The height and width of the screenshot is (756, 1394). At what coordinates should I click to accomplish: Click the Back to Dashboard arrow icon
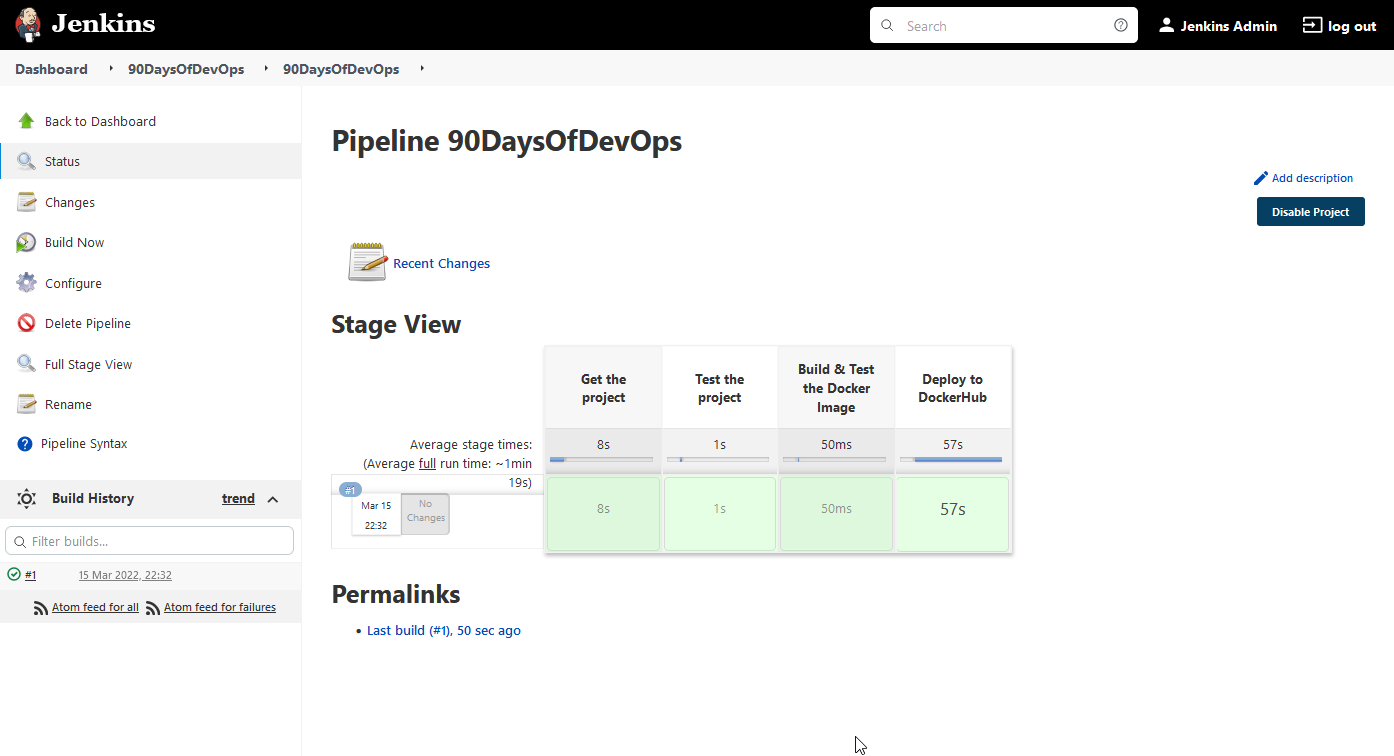point(27,121)
